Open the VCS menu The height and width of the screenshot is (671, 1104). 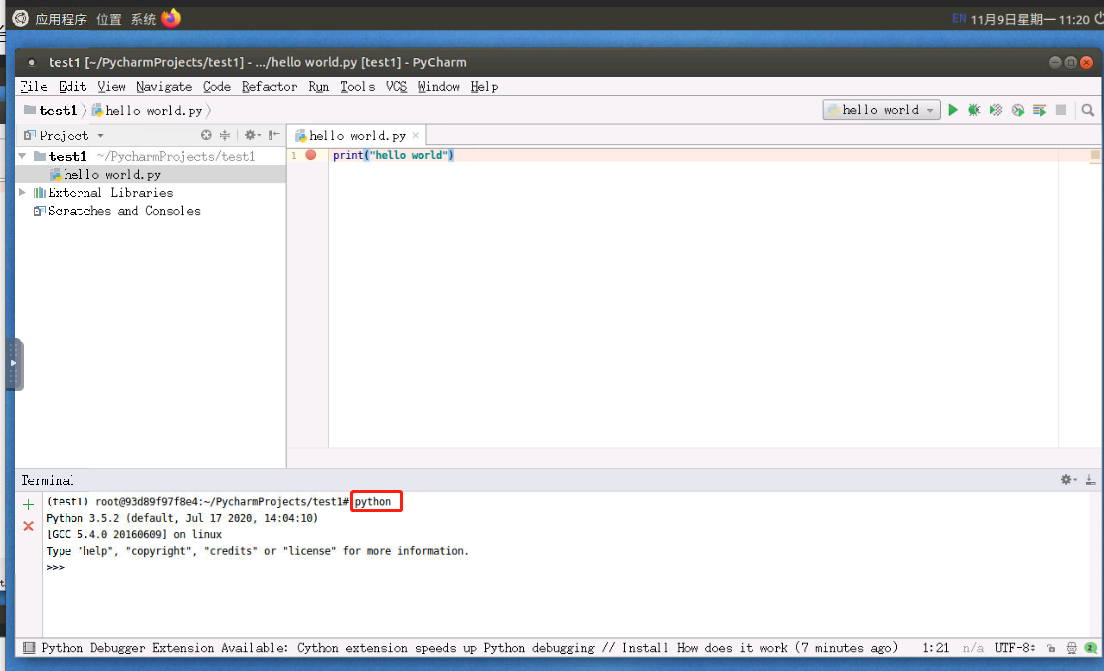pyautogui.click(x=396, y=87)
